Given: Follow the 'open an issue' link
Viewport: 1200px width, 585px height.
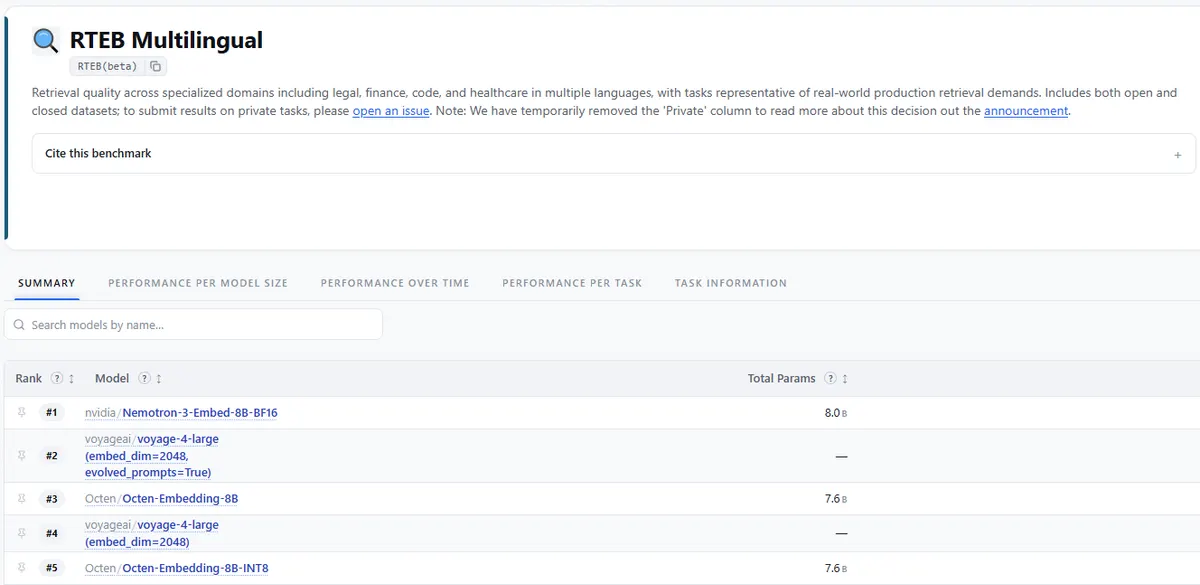Looking at the screenshot, I should tap(391, 111).
